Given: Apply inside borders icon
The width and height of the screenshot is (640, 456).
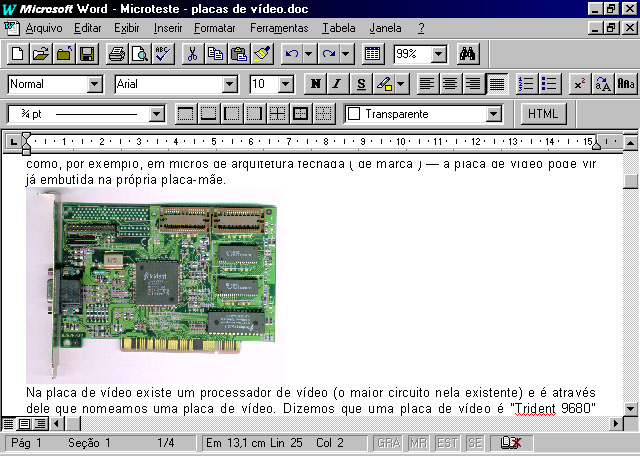Looking at the screenshot, I should pos(278,114).
